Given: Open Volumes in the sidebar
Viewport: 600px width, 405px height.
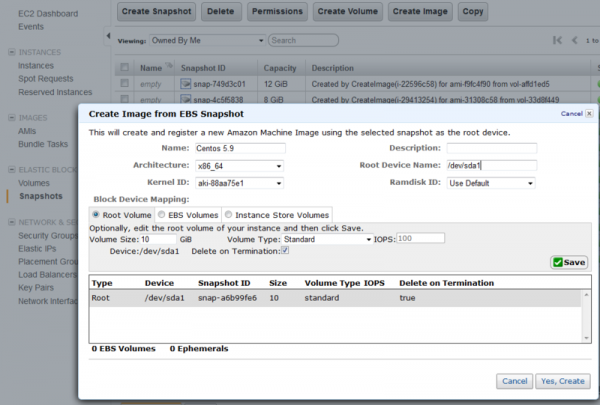Looking at the screenshot, I should click(x=34, y=183).
